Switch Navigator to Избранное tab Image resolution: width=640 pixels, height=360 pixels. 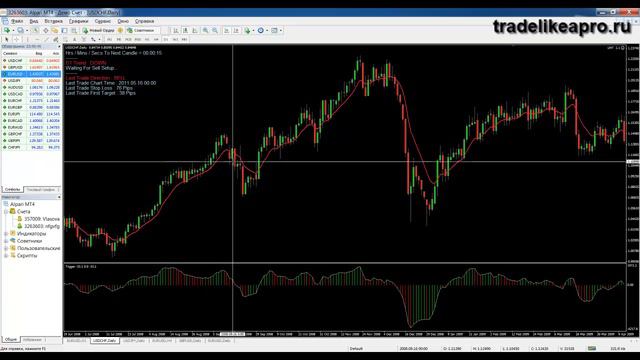tap(32, 340)
